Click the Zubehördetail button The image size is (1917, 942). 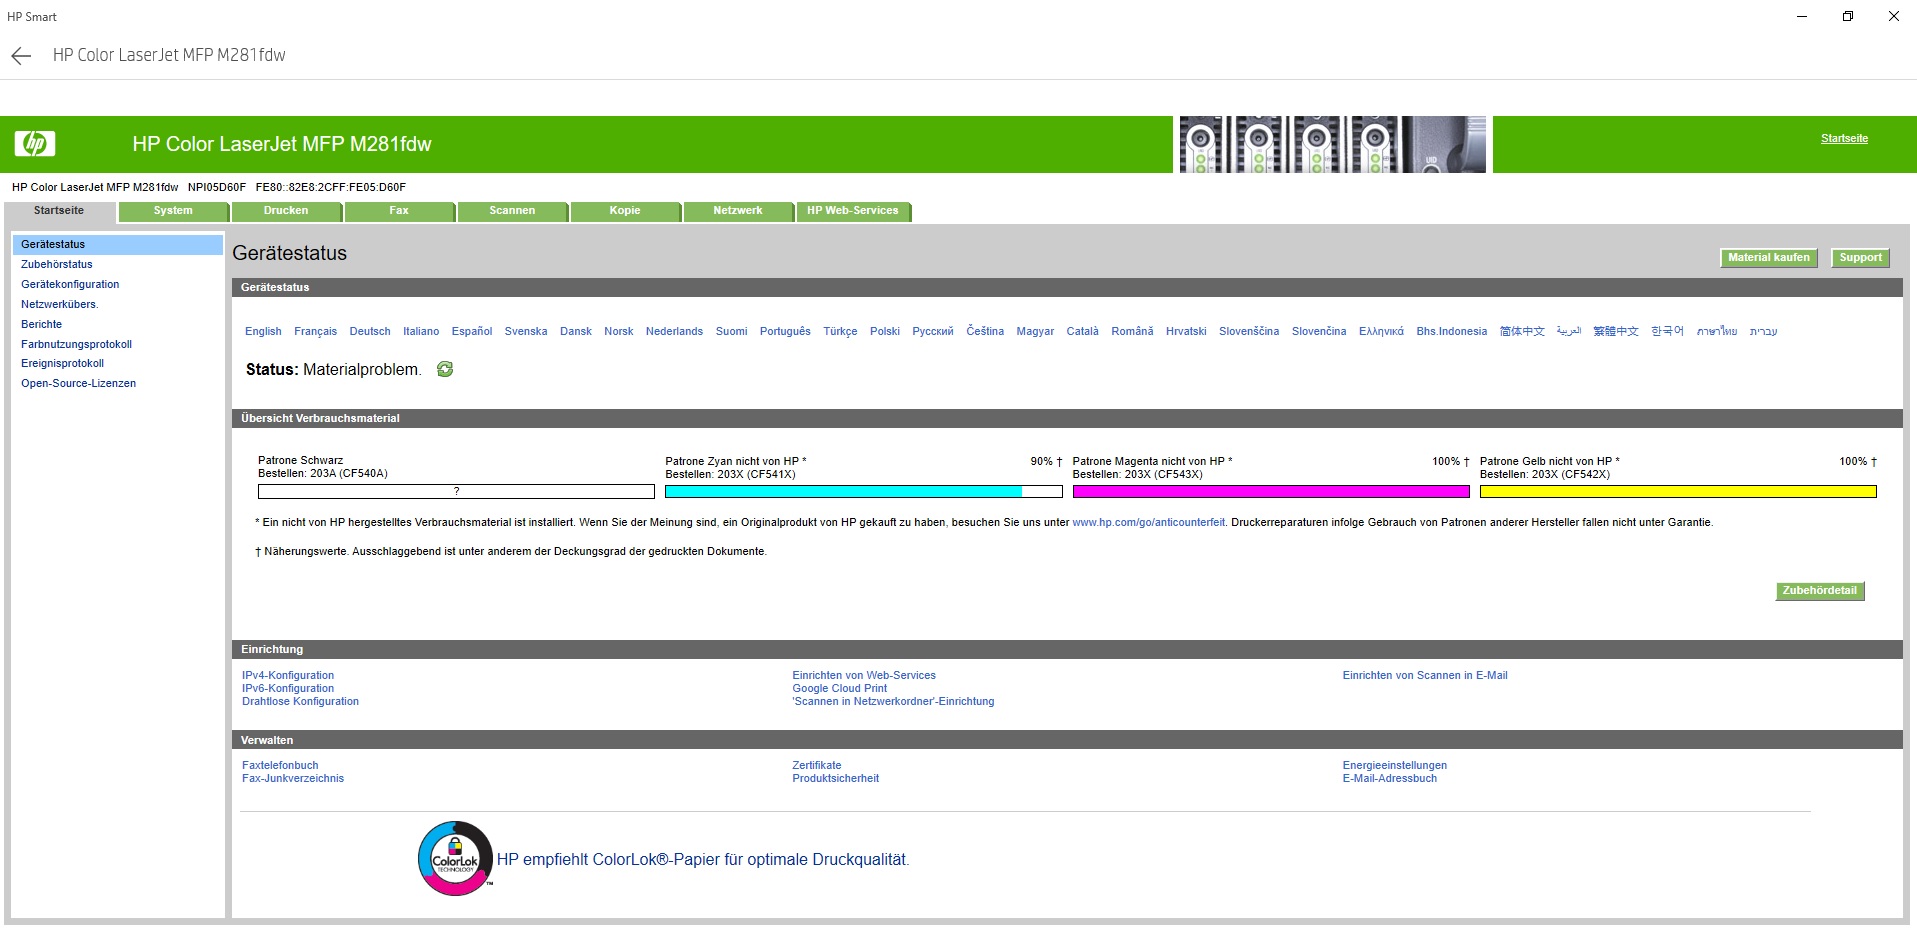pos(1820,591)
